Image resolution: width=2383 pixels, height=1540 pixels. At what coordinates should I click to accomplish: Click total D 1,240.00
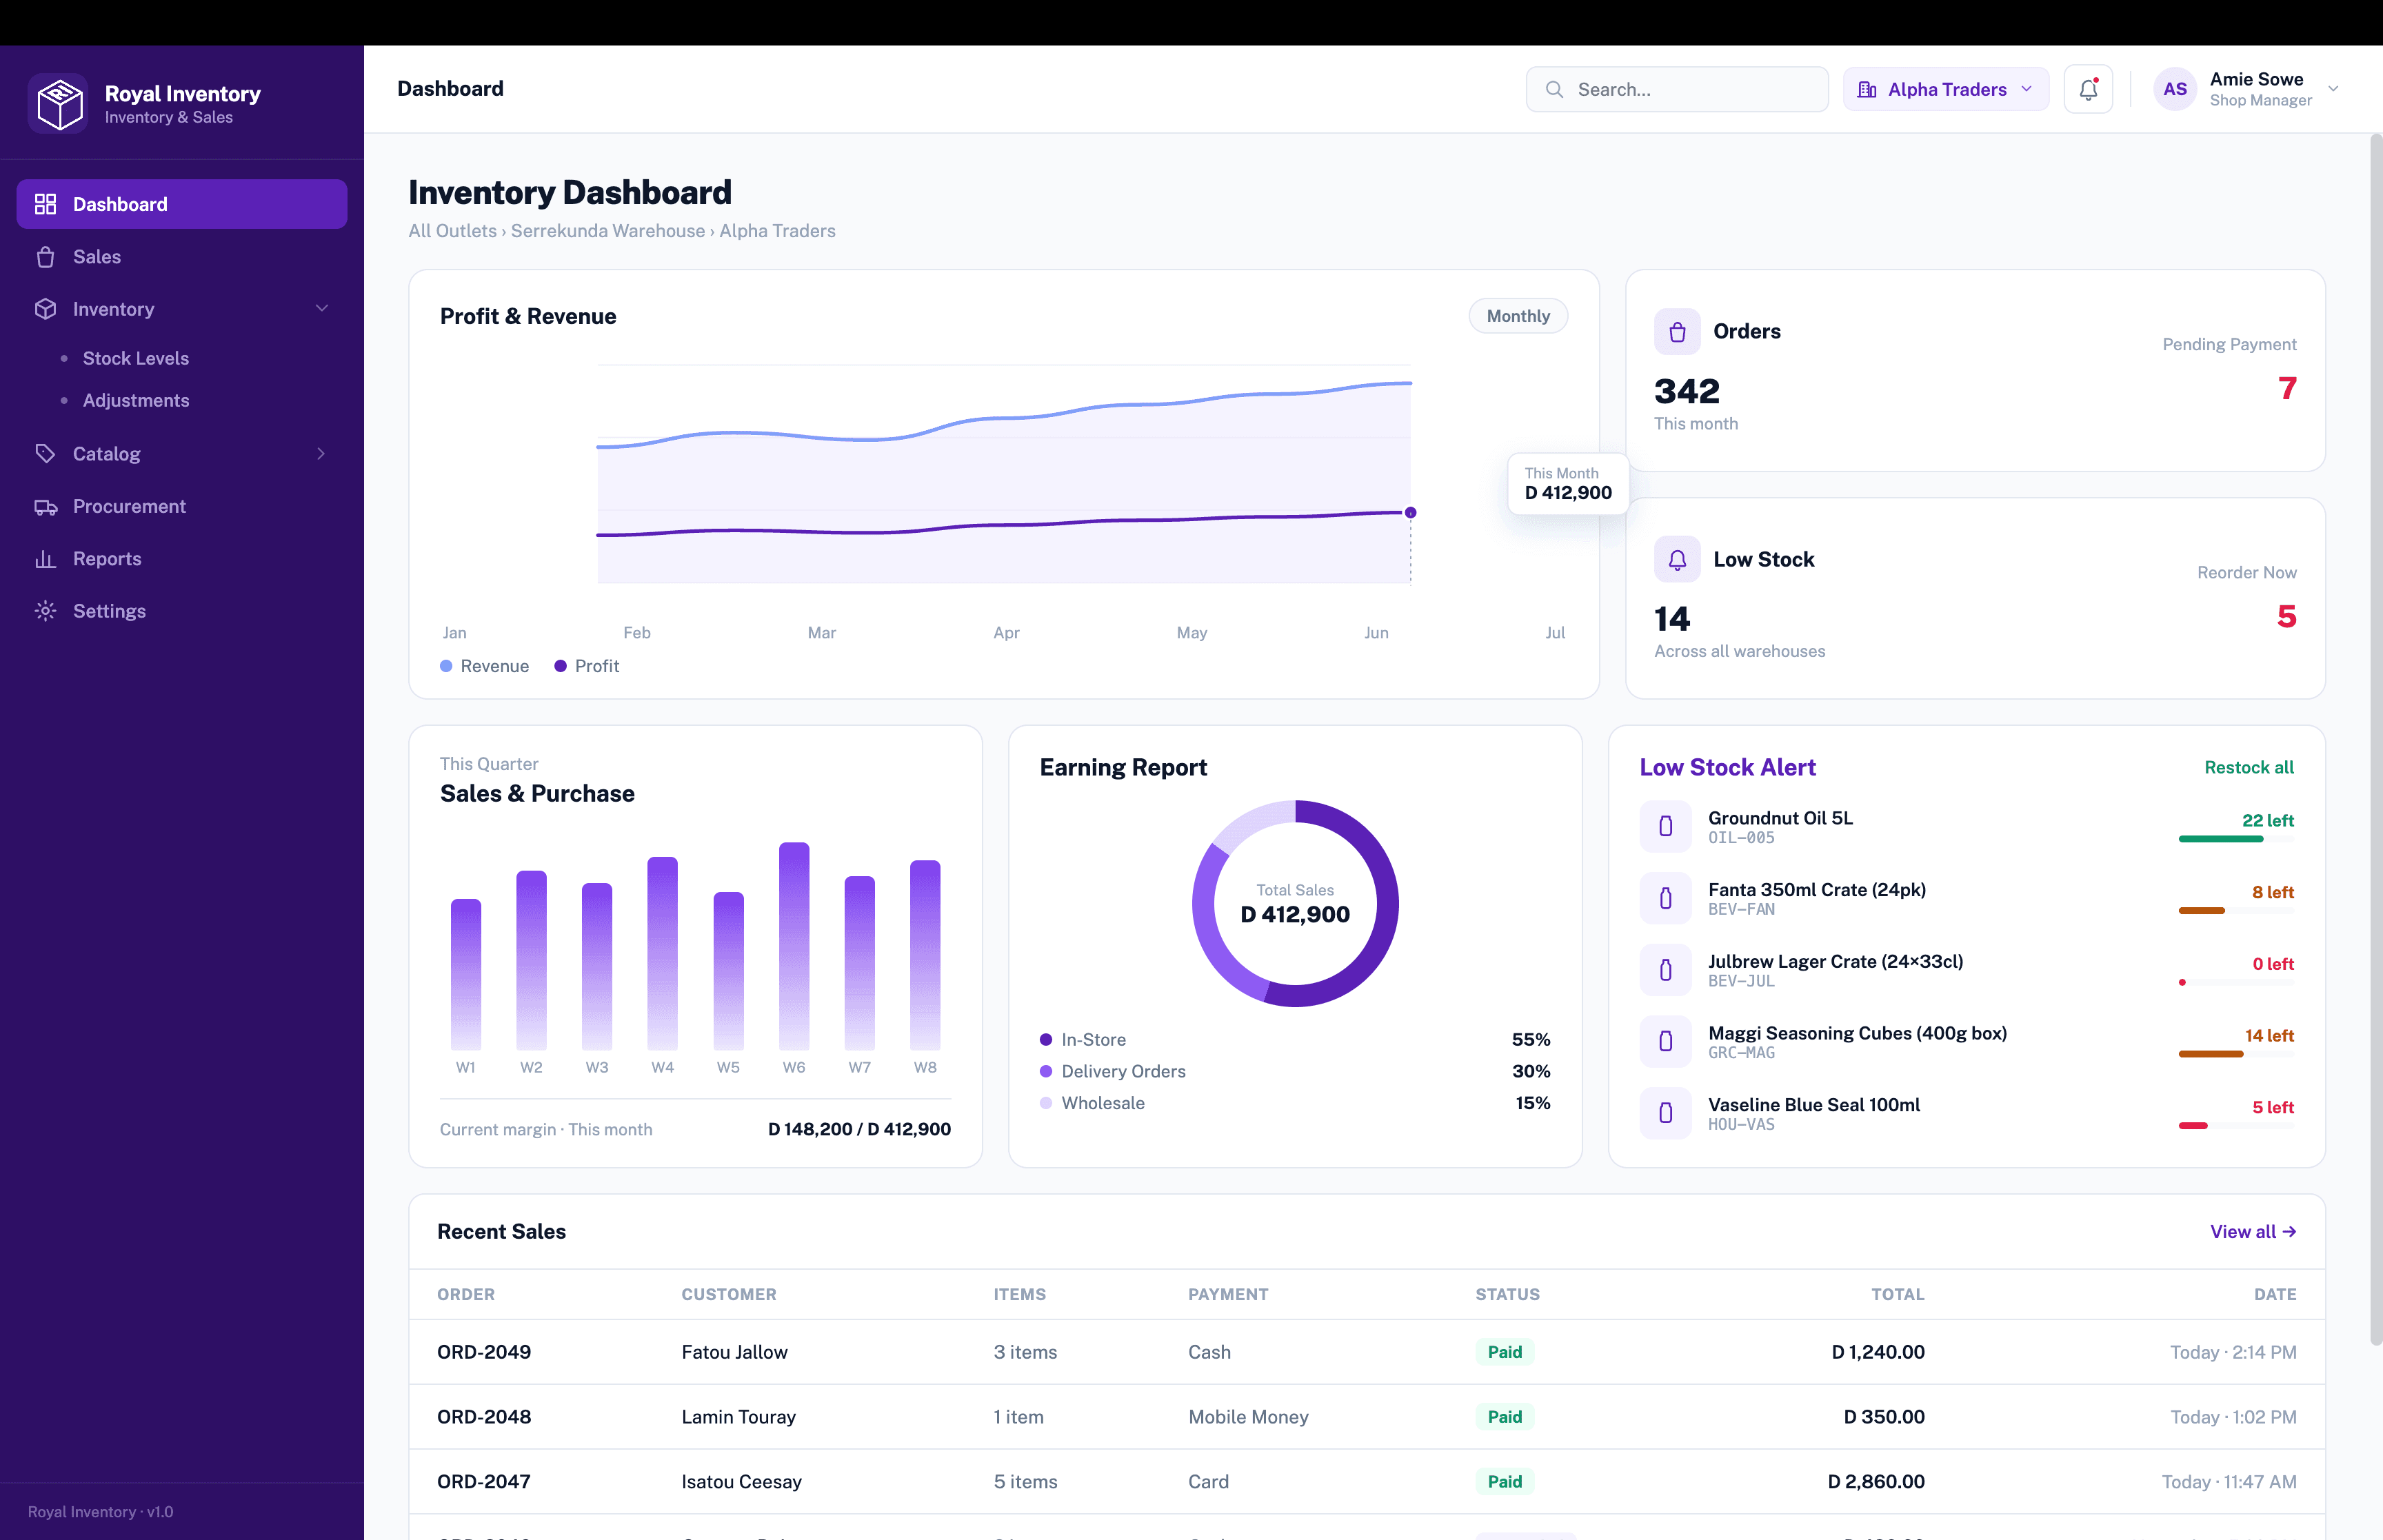1877,1352
